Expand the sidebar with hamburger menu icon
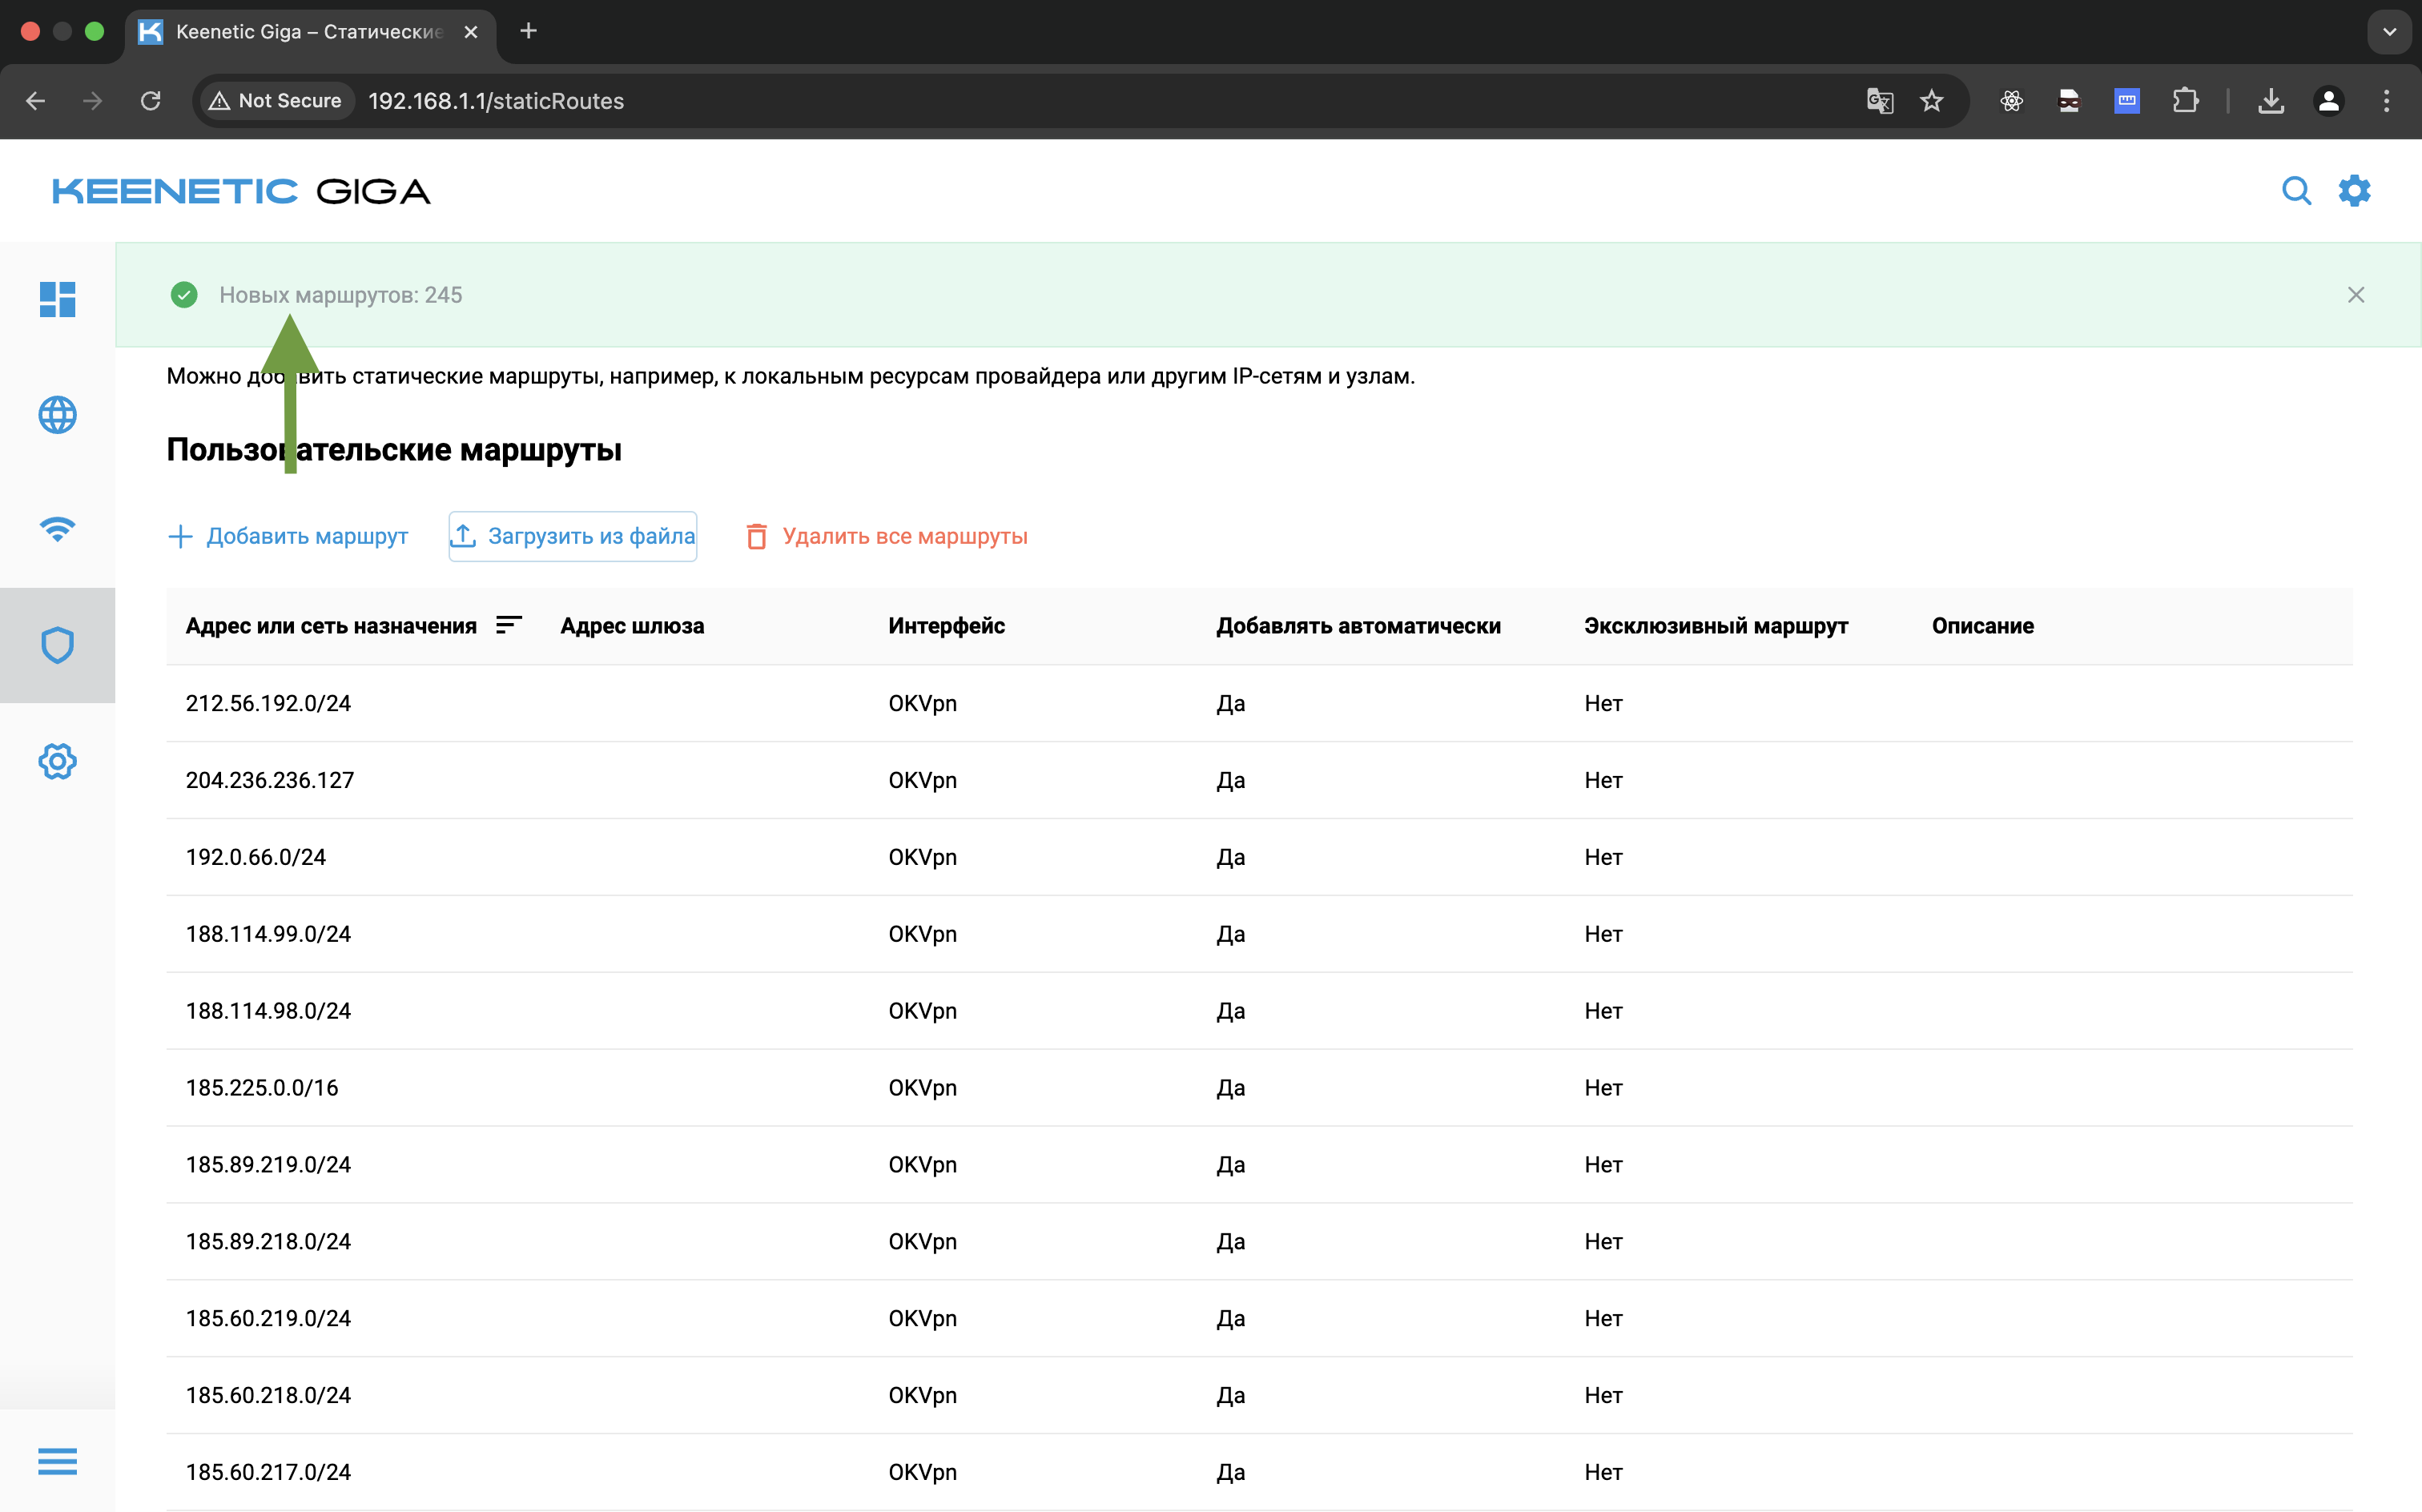Screen dimensions: 2422x1512 coord(57,1461)
